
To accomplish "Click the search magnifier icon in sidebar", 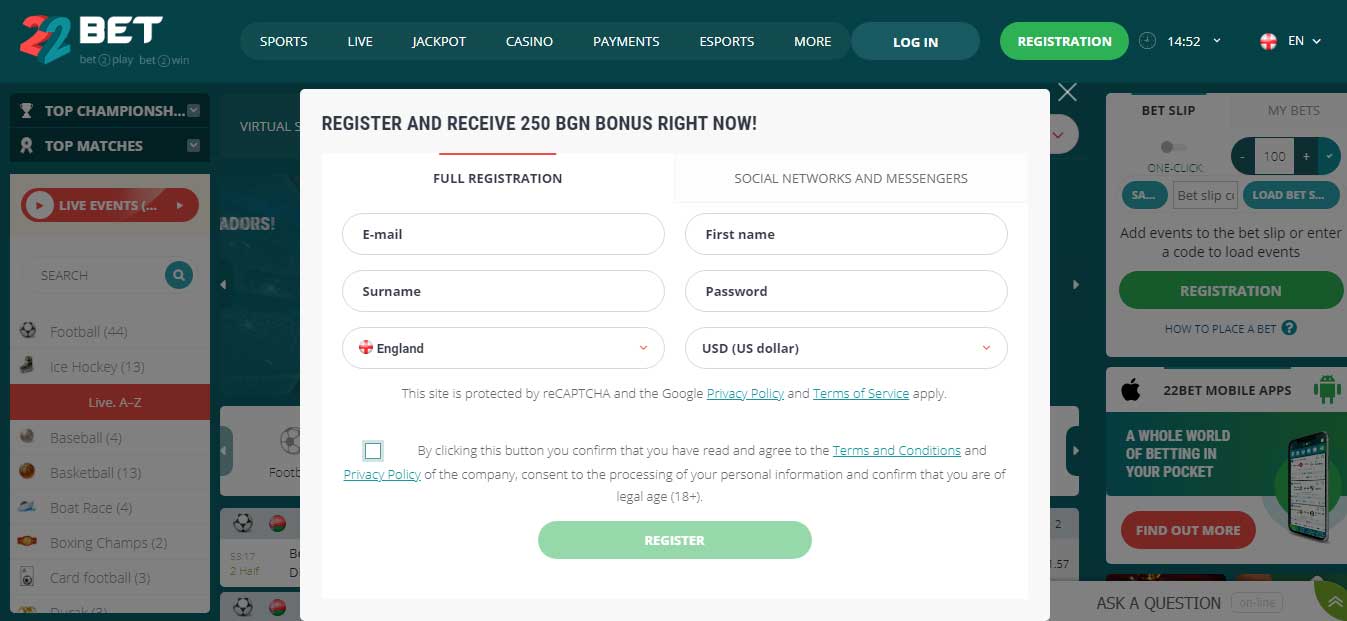I will [x=179, y=275].
